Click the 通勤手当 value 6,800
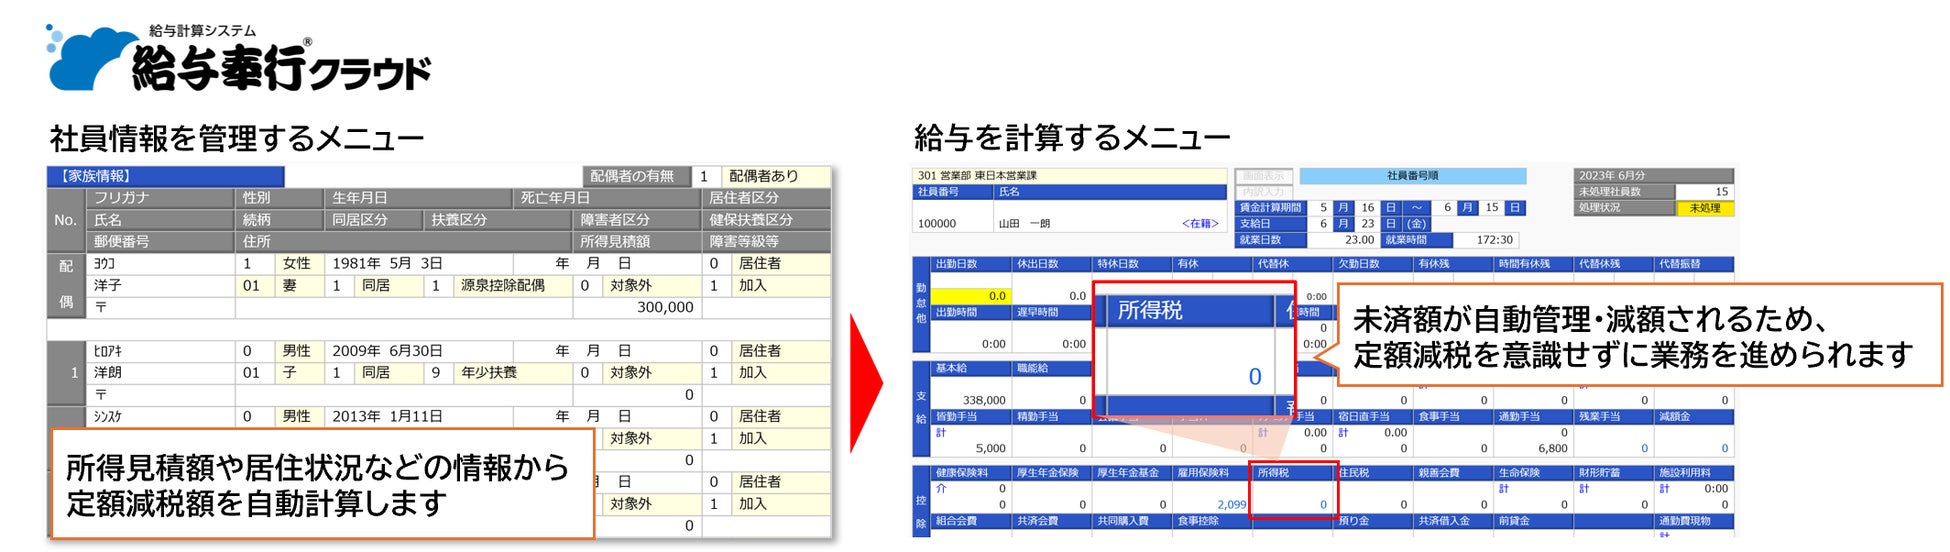The image size is (1950, 552). (1552, 448)
